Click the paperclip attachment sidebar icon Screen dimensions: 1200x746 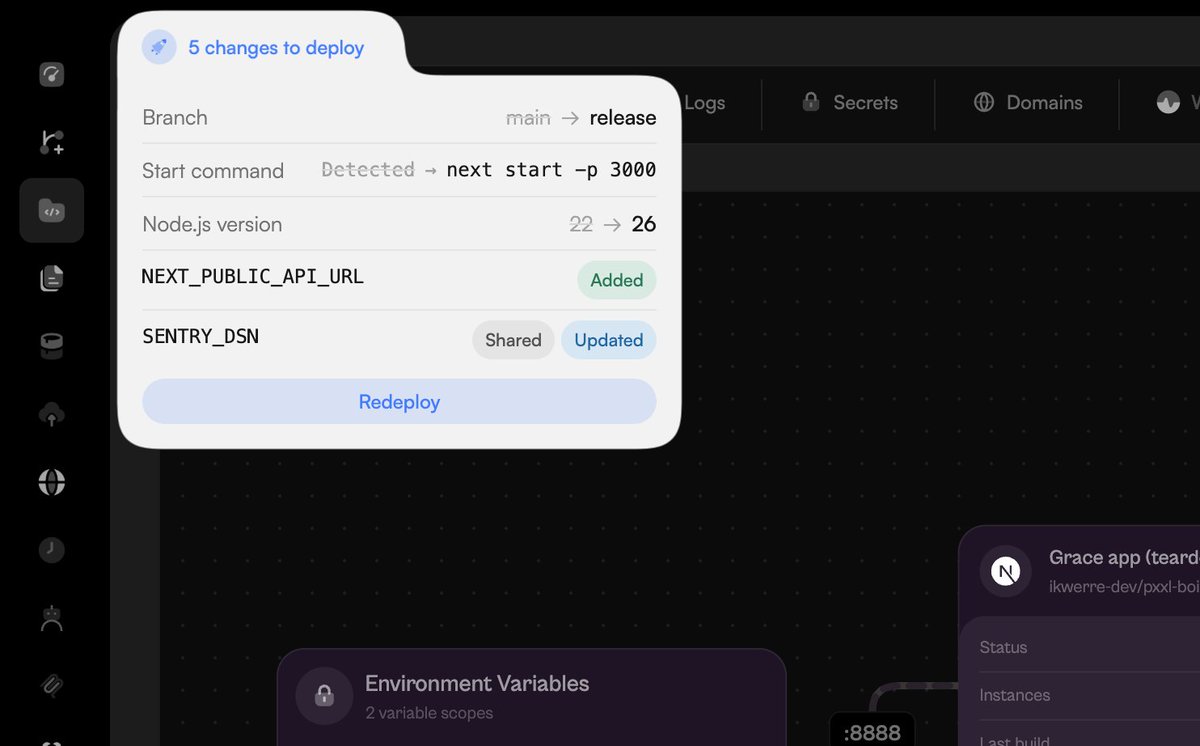[x=52, y=685]
